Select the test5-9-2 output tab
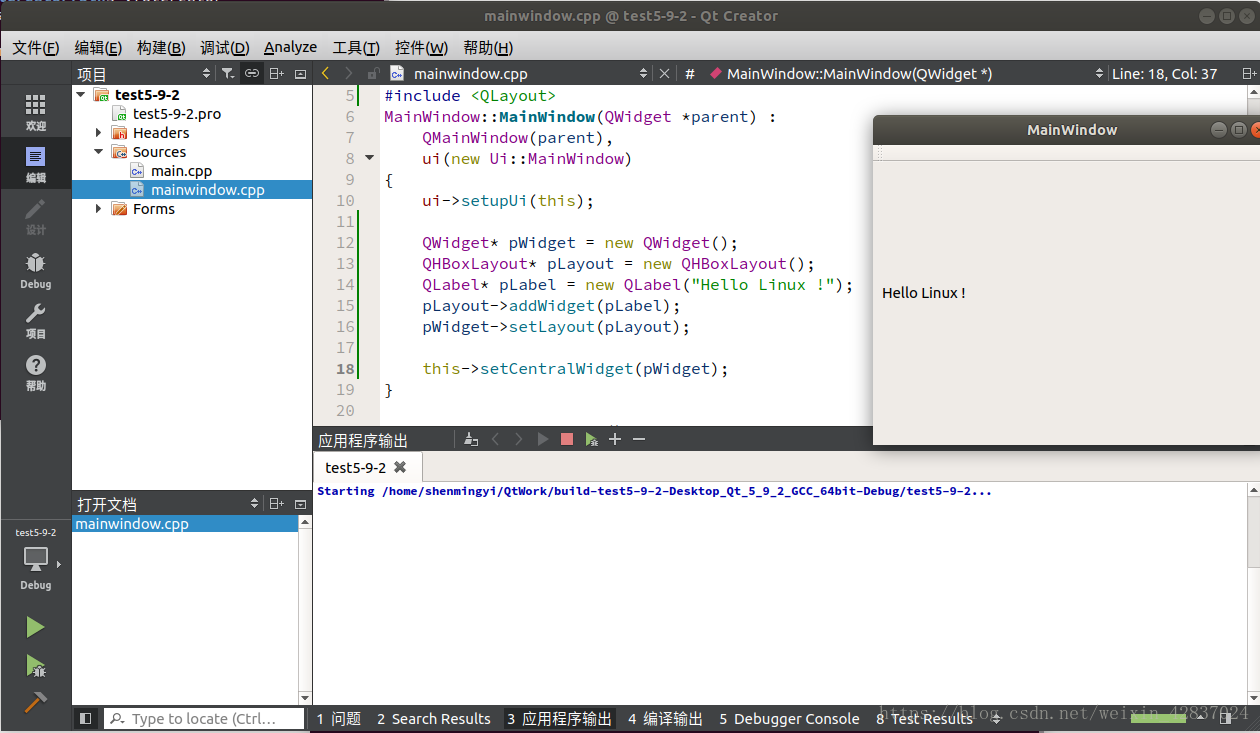1260x733 pixels. (x=366, y=467)
